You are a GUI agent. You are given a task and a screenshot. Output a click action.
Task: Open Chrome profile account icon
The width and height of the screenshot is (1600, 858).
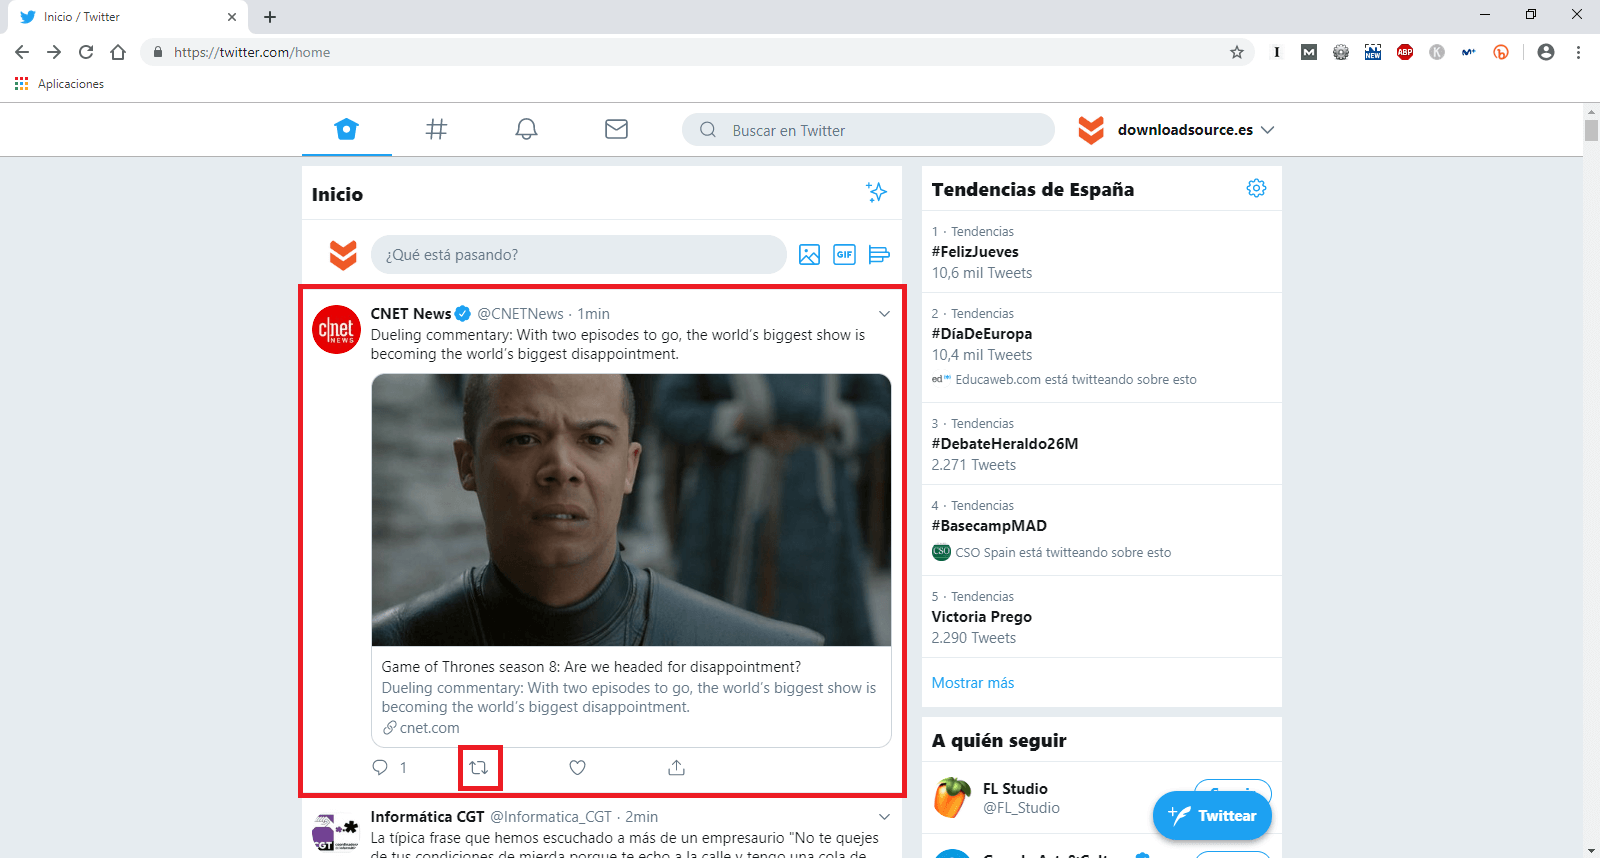pos(1546,52)
